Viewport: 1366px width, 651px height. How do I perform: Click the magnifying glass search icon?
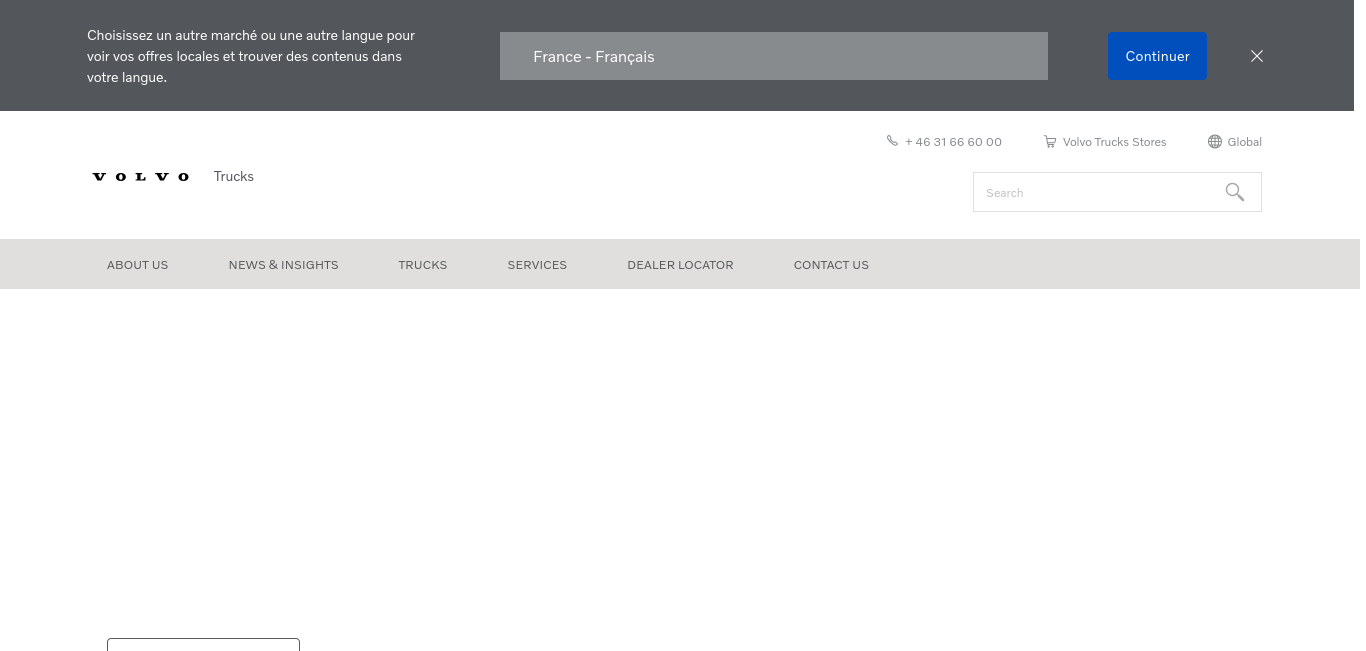pos(1235,192)
